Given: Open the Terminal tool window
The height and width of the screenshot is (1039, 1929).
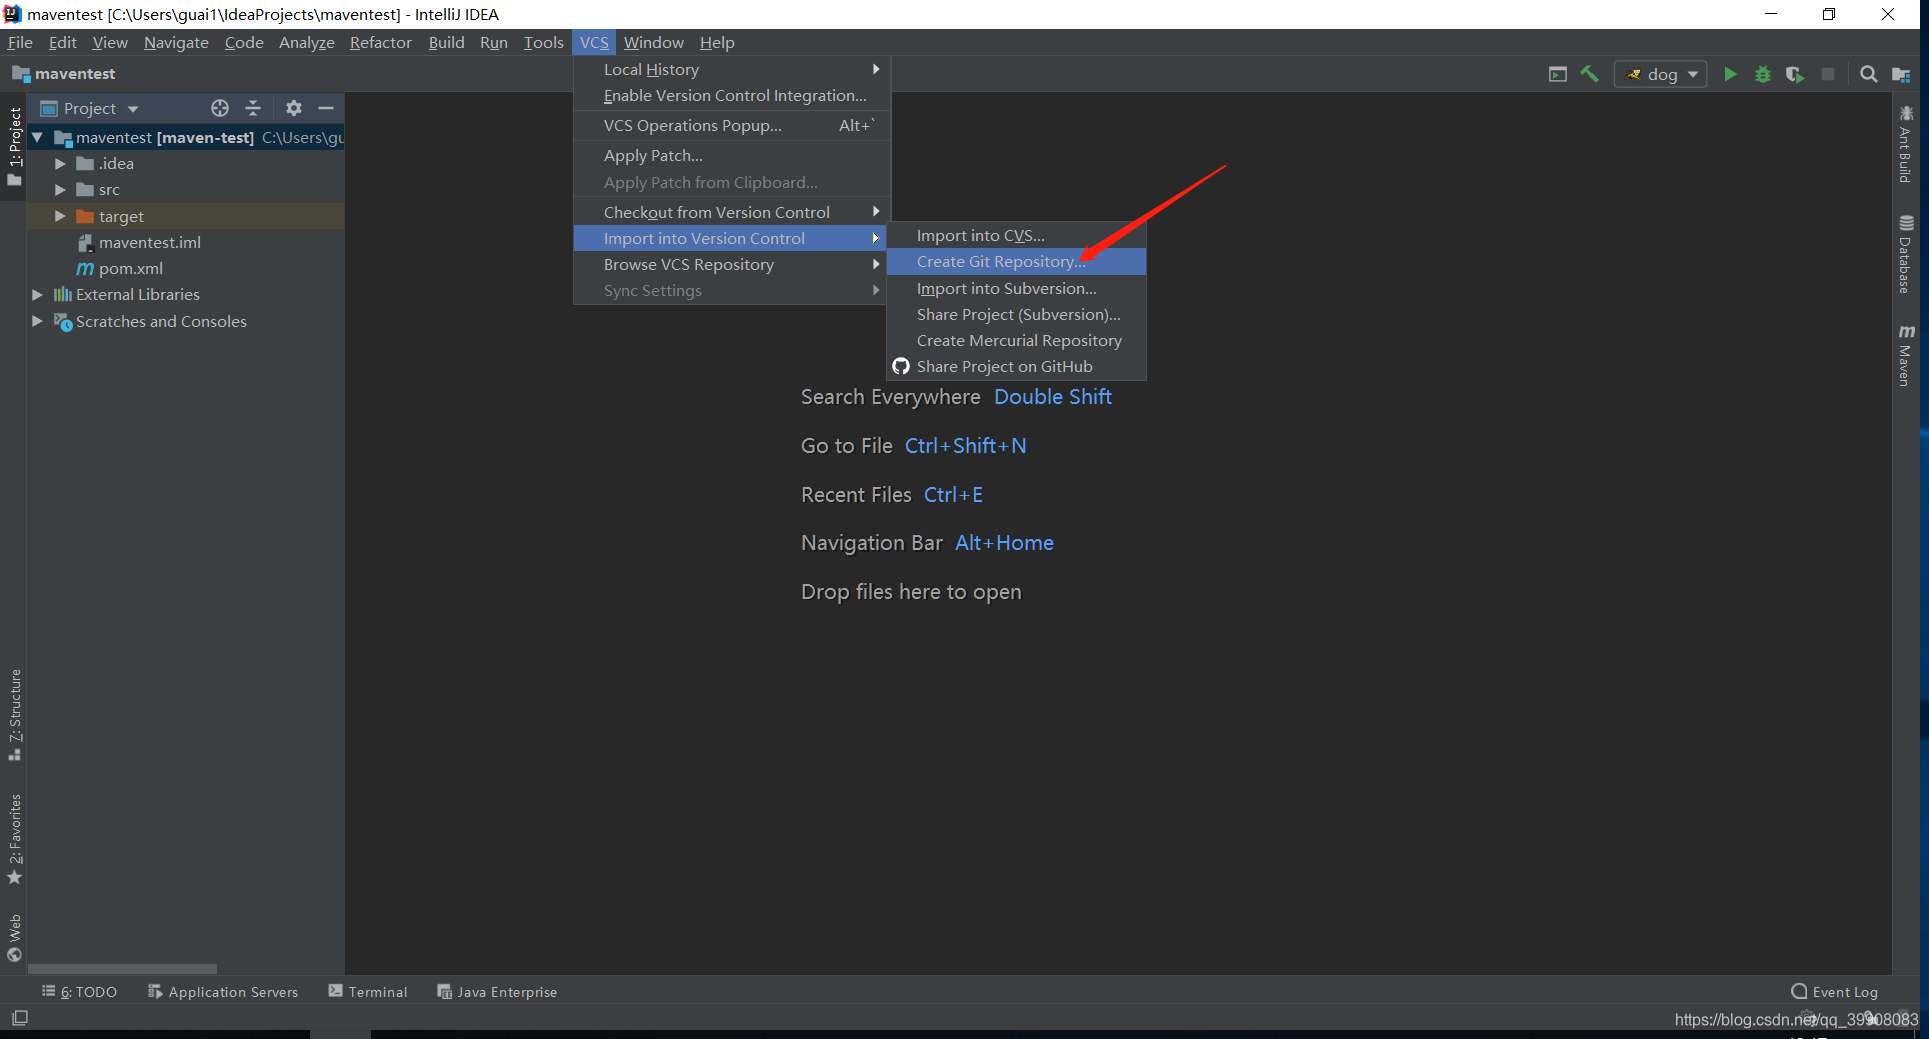Looking at the screenshot, I should click(x=368, y=992).
